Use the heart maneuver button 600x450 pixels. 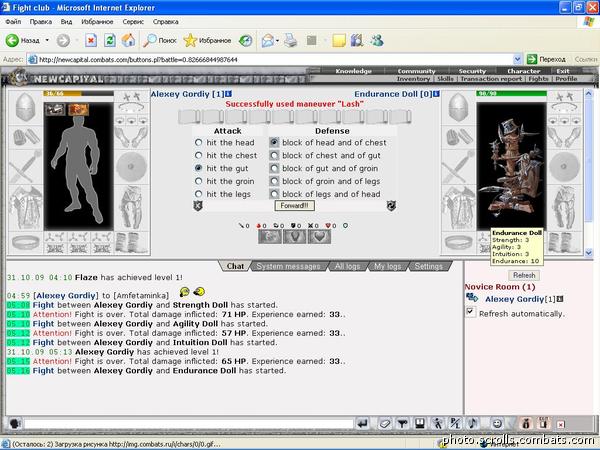point(319,237)
